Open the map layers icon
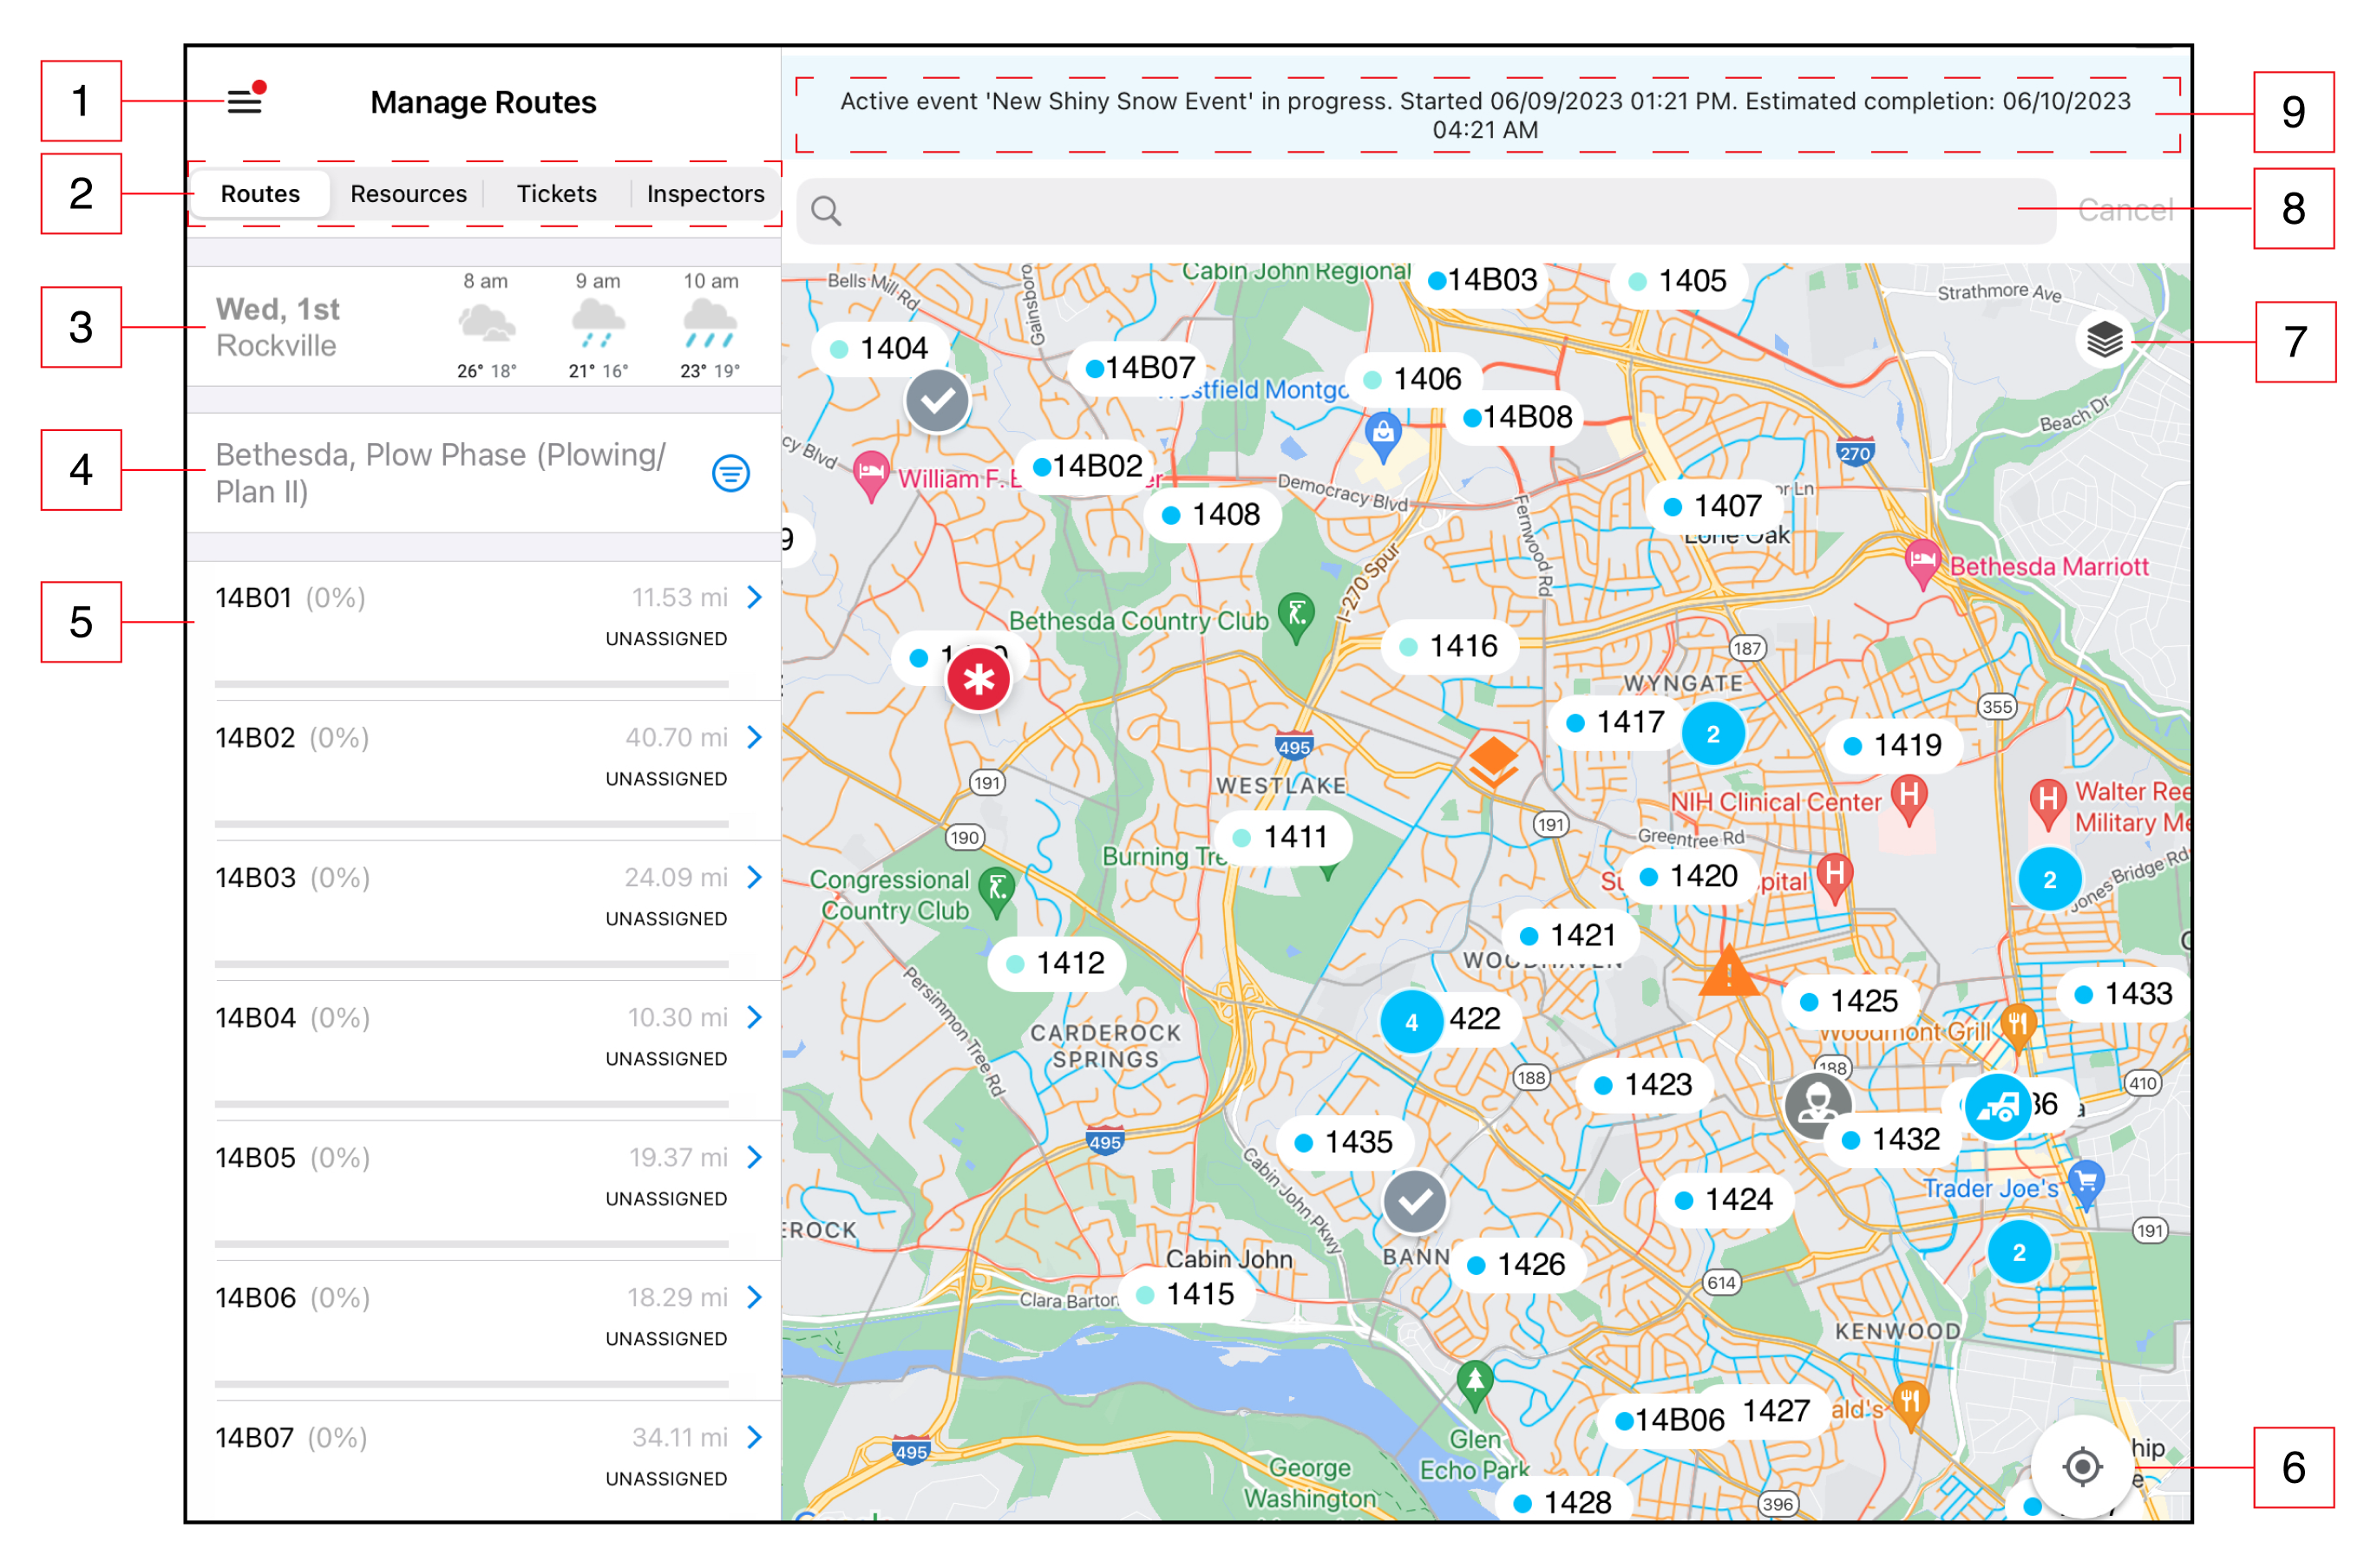The height and width of the screenshot is (1568, 2377). 2103,341
